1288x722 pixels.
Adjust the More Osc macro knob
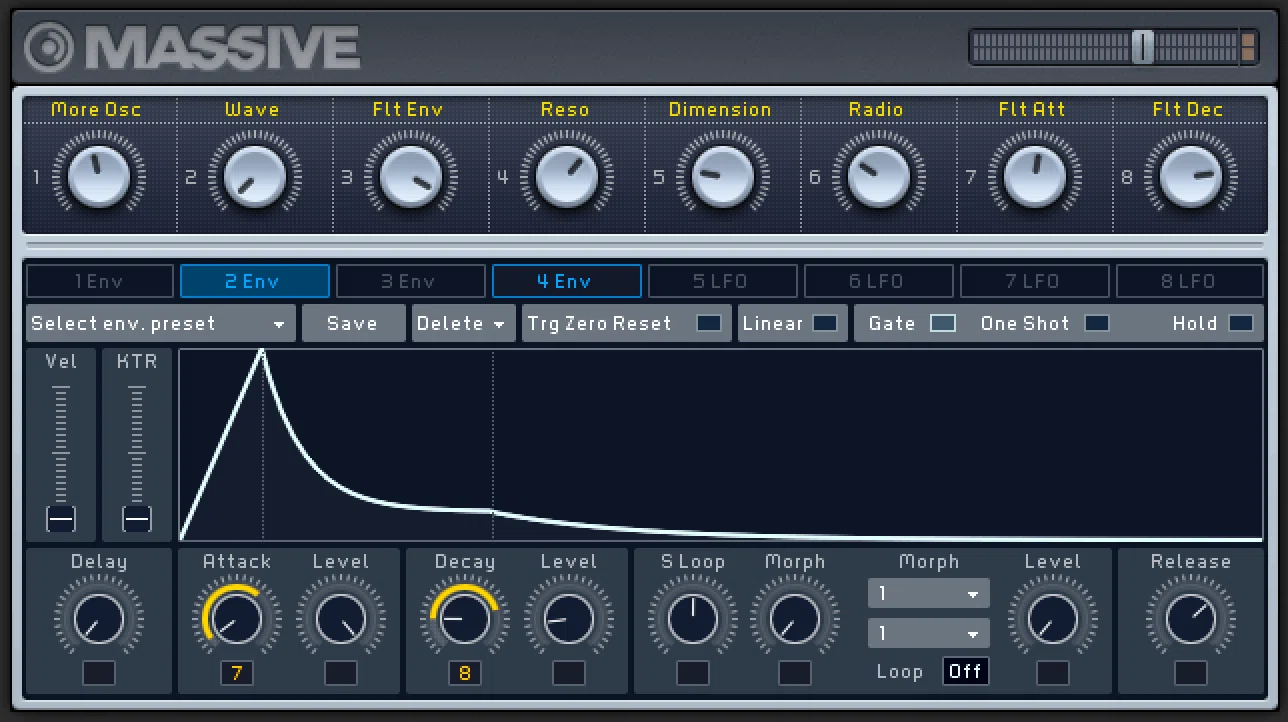[x=98, y=177]
